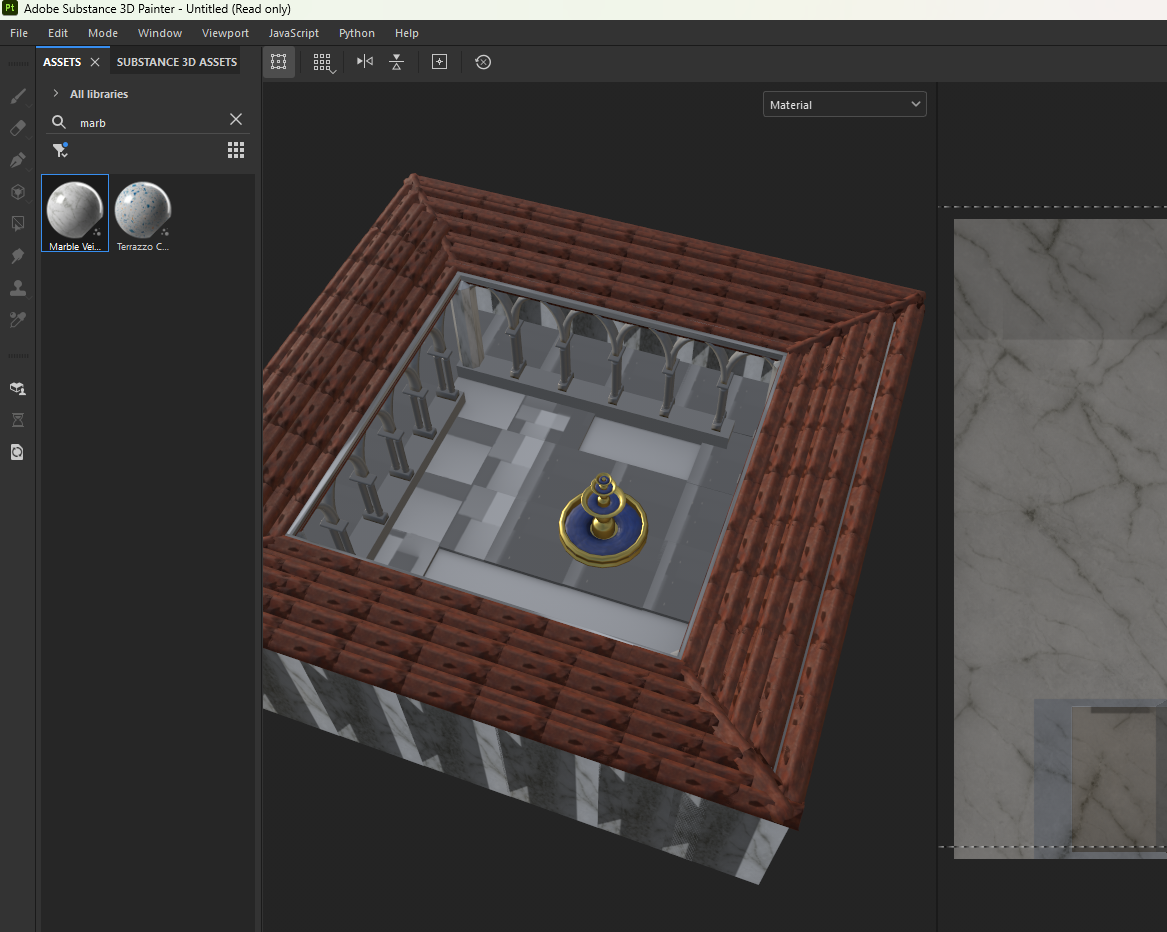Screen dimensions: 1167x932
Task: Reset the camera rotation with the toolbar icon
Action: pos(483,62)
